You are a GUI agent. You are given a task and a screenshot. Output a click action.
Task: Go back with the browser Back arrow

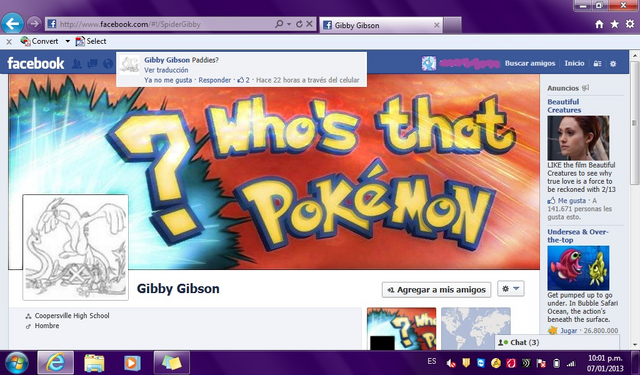pos(12,24)
